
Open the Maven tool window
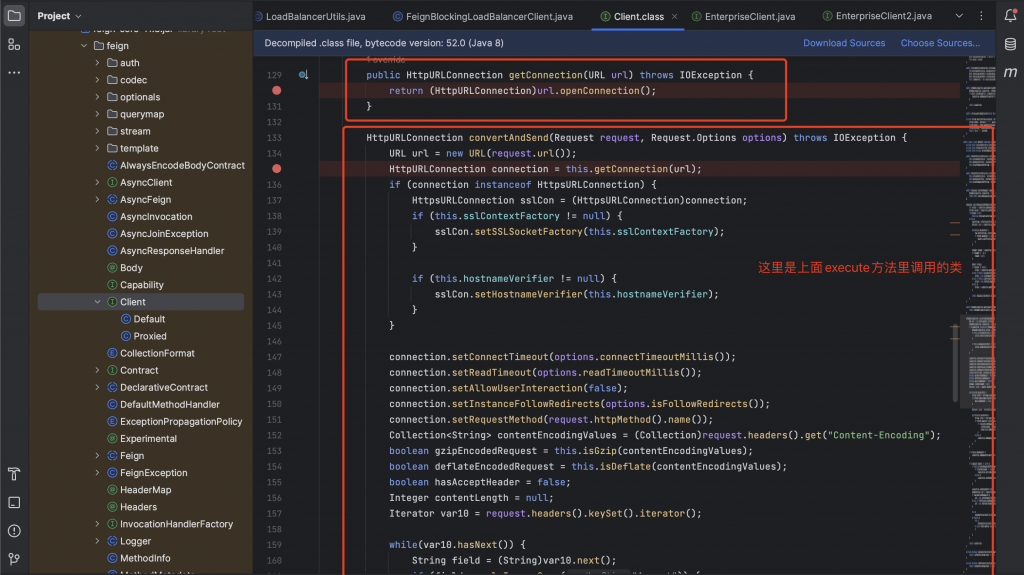[1010, 73]
